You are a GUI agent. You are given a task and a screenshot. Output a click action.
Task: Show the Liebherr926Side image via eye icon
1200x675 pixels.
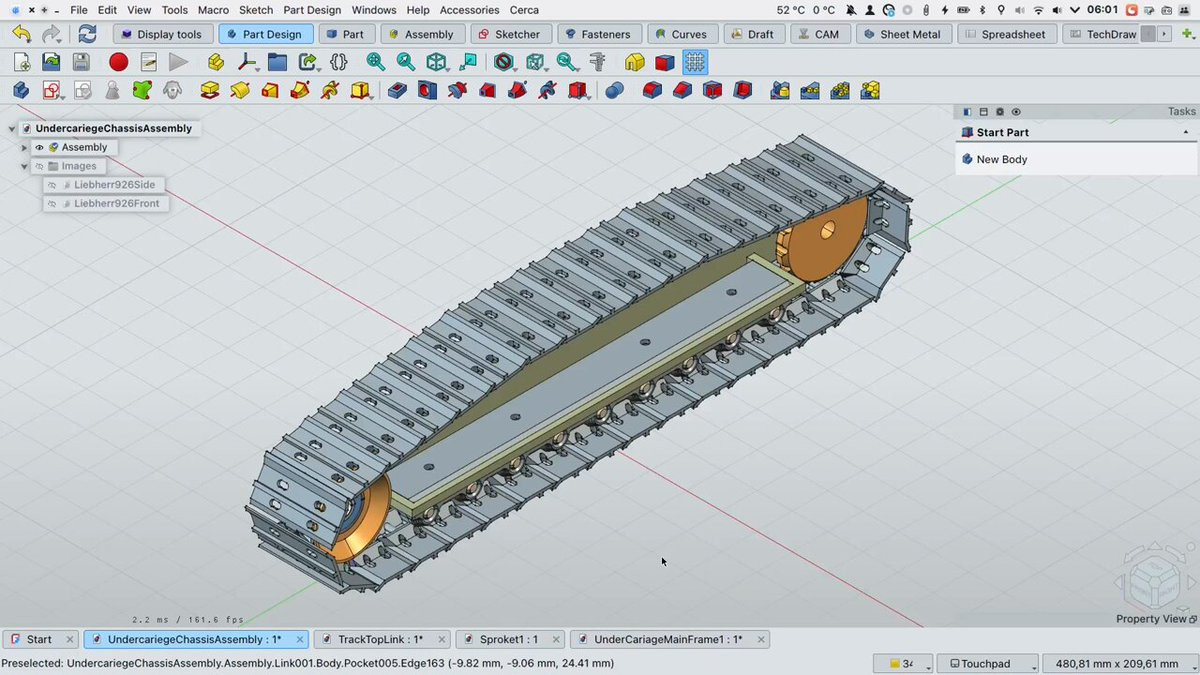[x=52, y=185]
